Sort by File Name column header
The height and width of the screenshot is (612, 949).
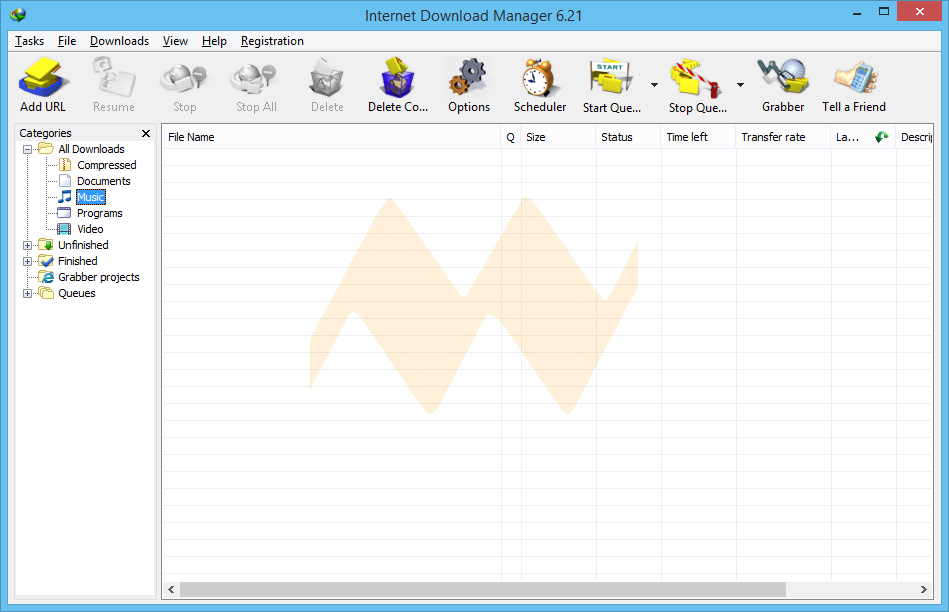click(x=332, y=137)
